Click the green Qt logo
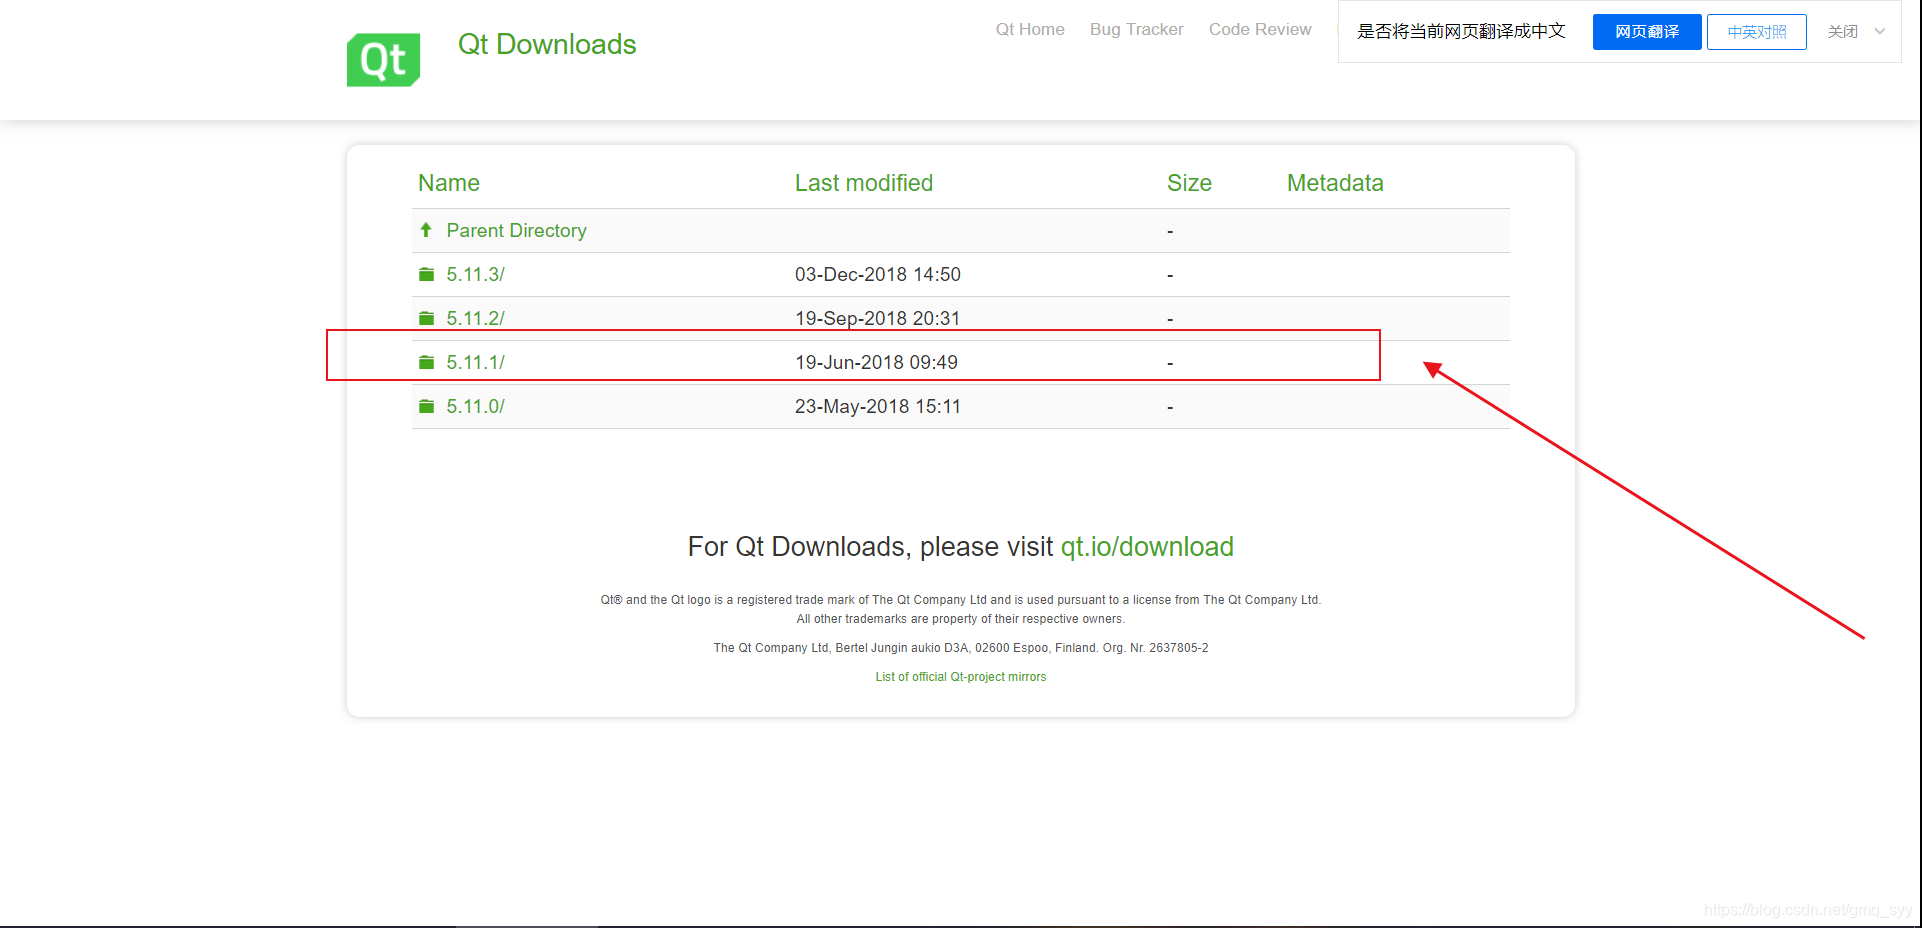This screenshot has width=1922, height=928. pyautogui.click(x=383, y=60)
